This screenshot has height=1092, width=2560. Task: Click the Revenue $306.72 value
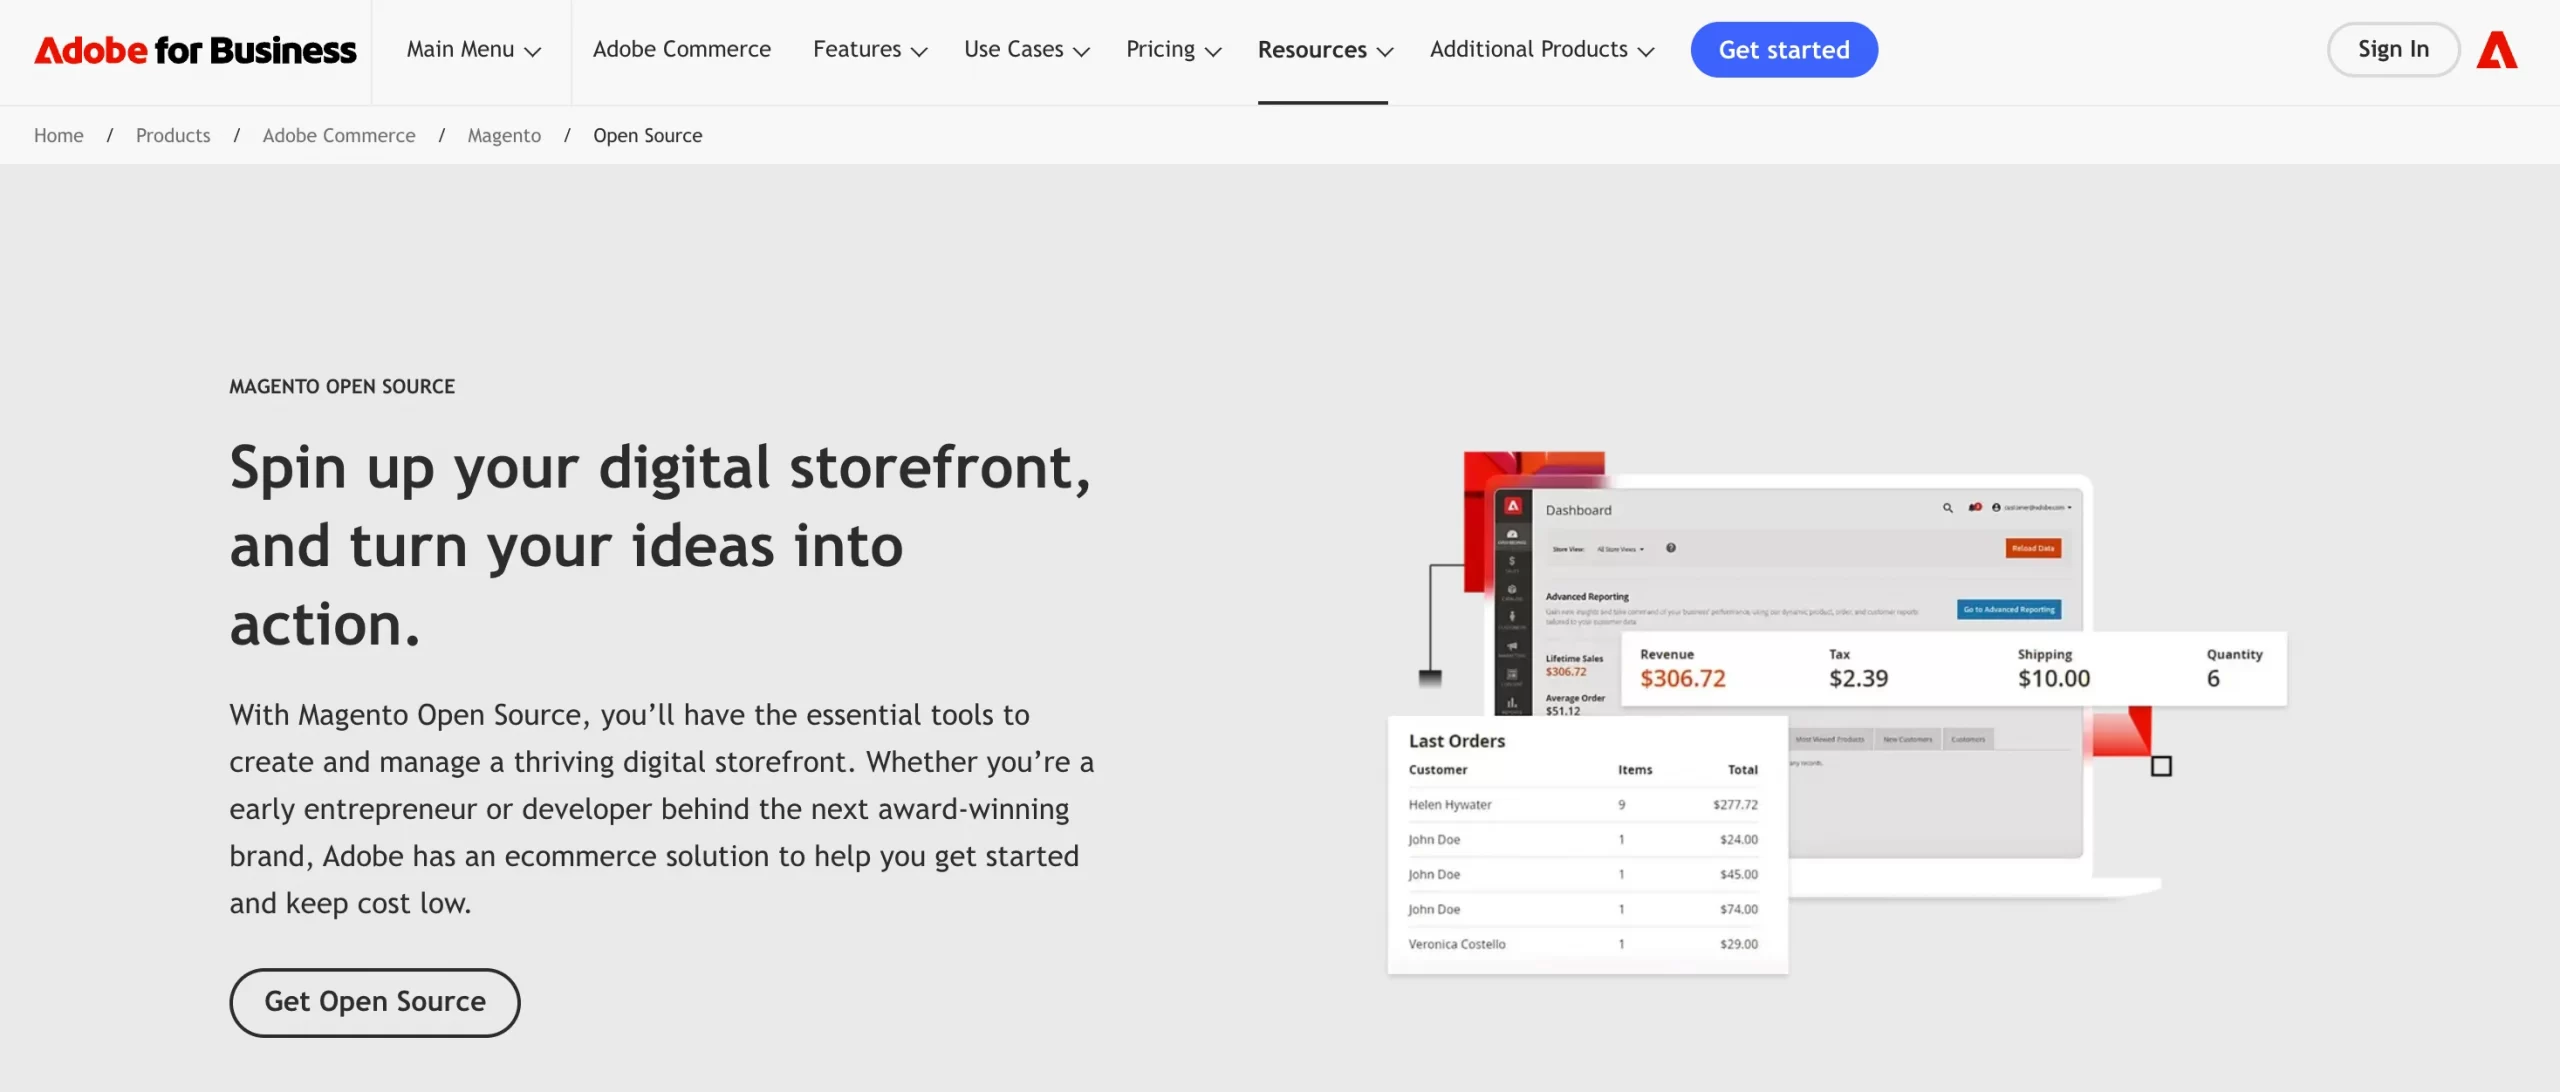1683,678
